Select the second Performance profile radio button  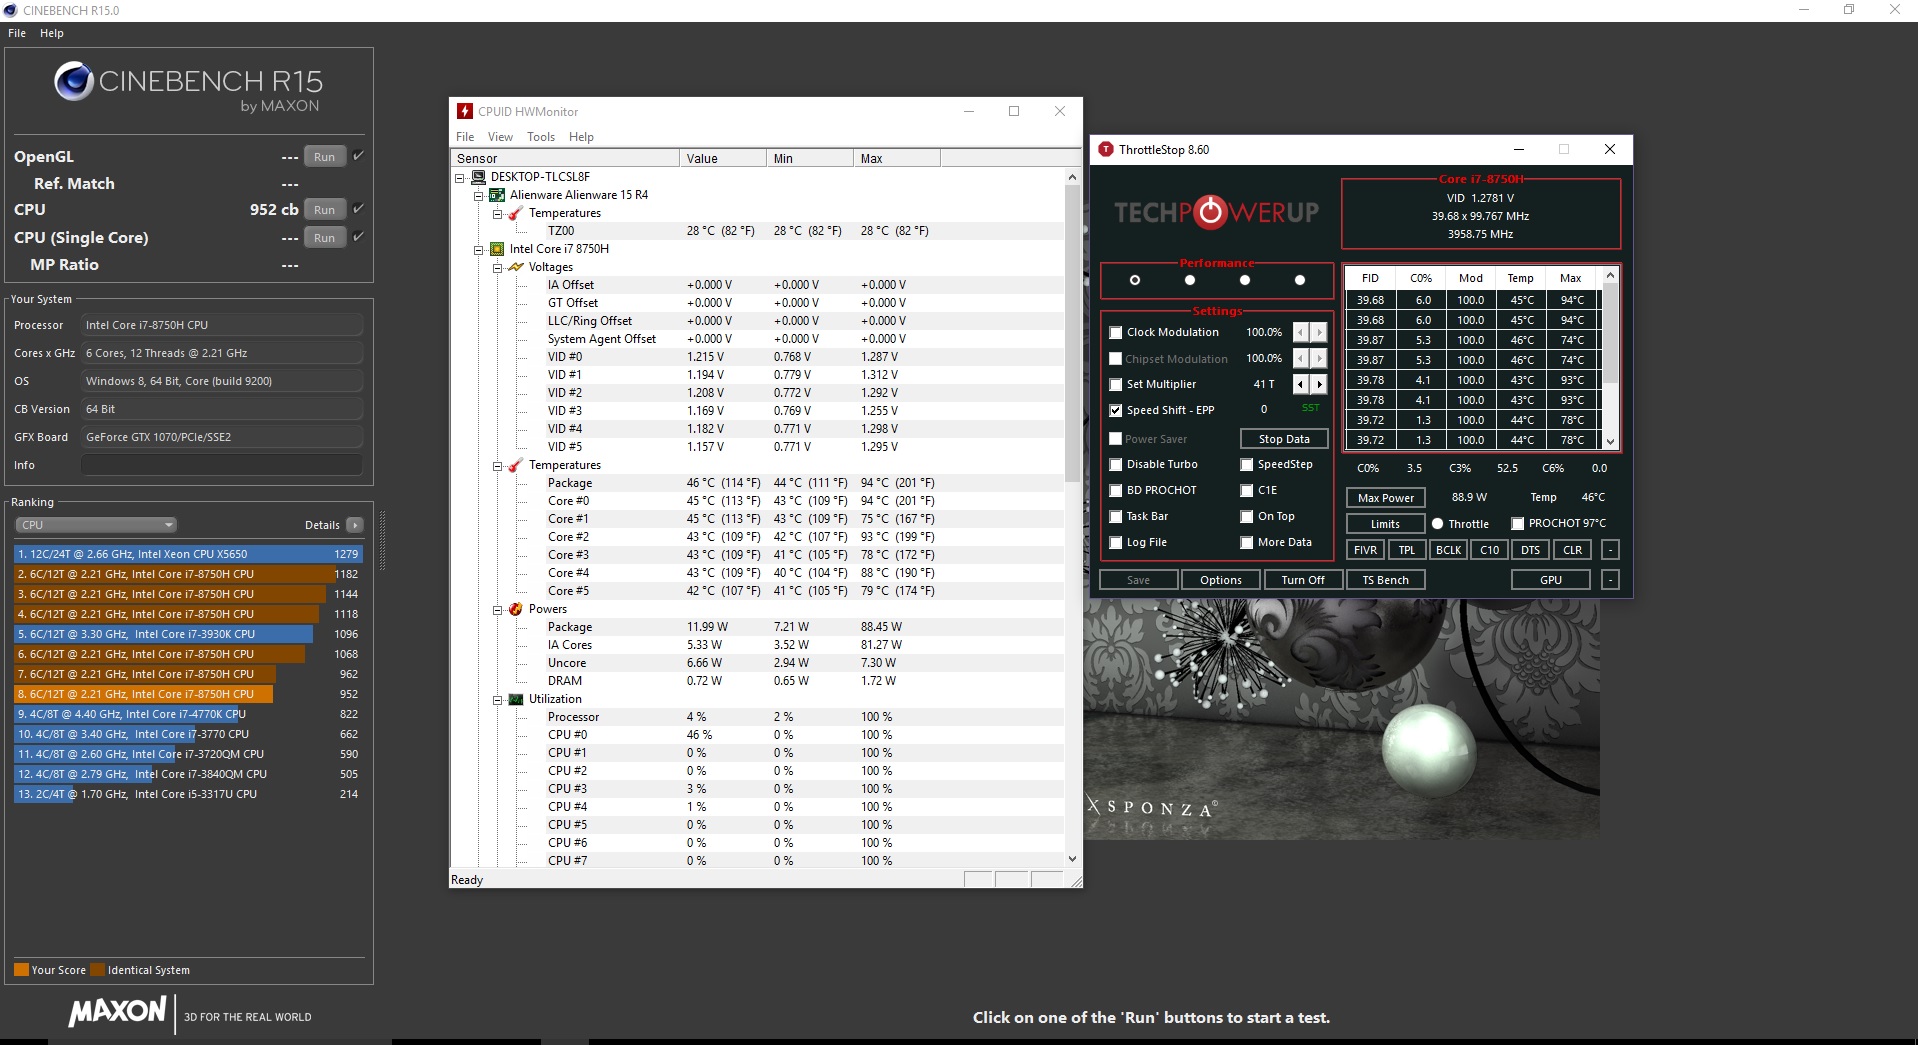tap(1190, 280)
